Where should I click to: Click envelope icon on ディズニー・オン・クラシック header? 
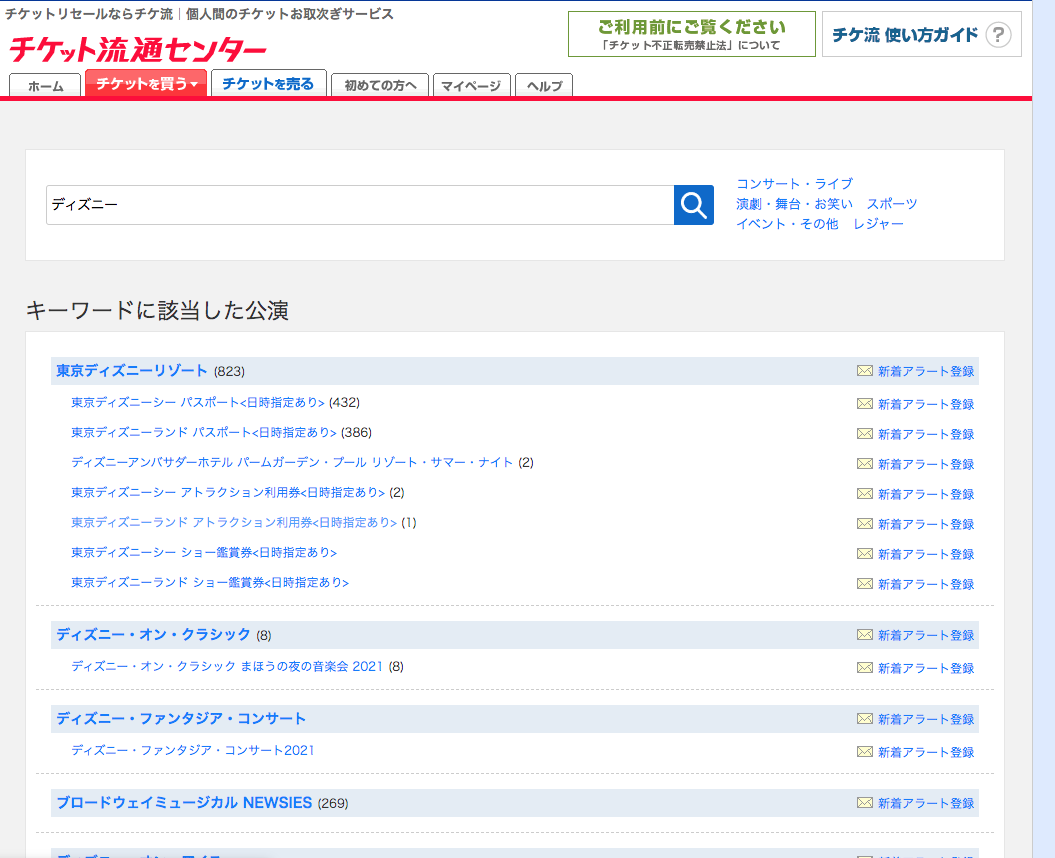coord(865,635)
